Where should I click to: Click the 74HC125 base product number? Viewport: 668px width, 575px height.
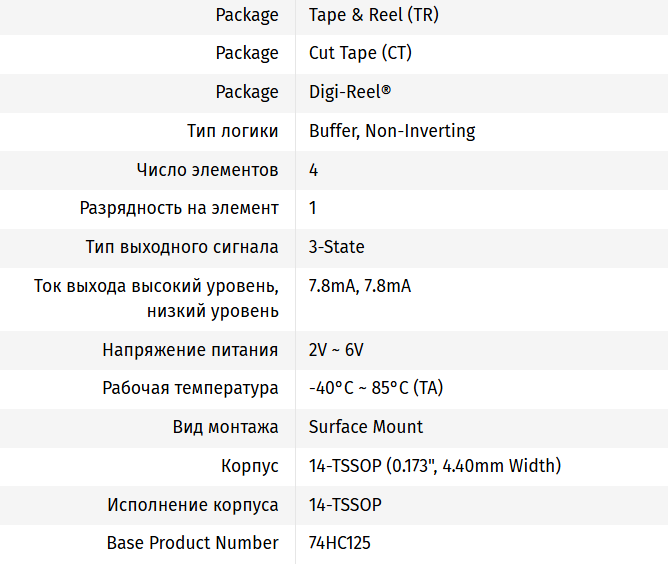coord(343,543)
